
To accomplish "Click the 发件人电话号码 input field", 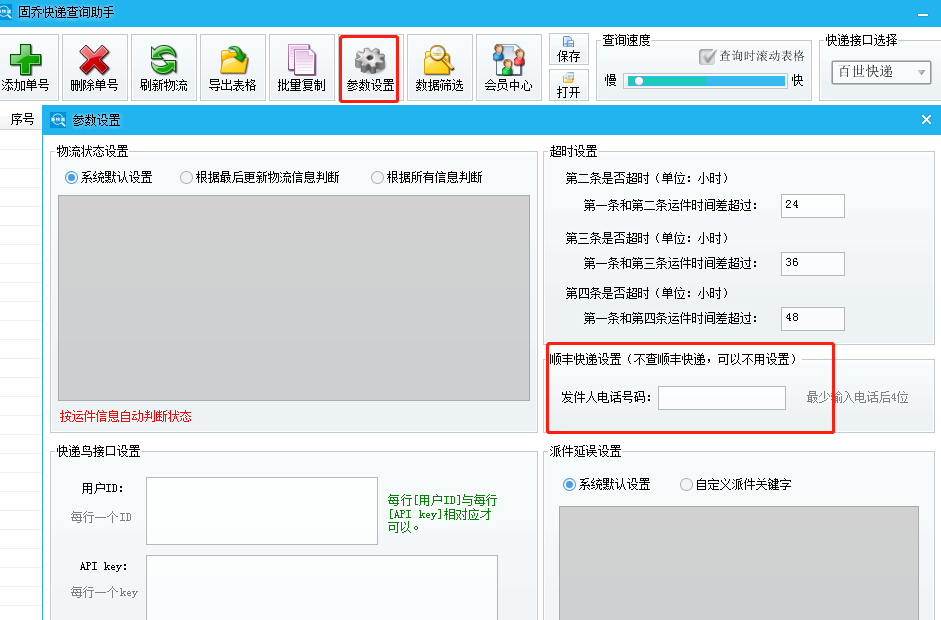I will [x=721, y=398].
